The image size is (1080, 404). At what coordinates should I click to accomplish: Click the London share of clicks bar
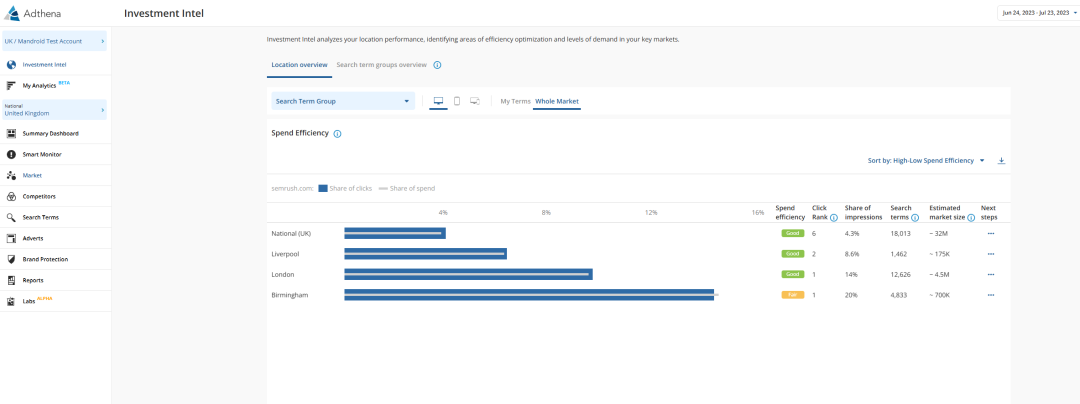click(468, 275)
